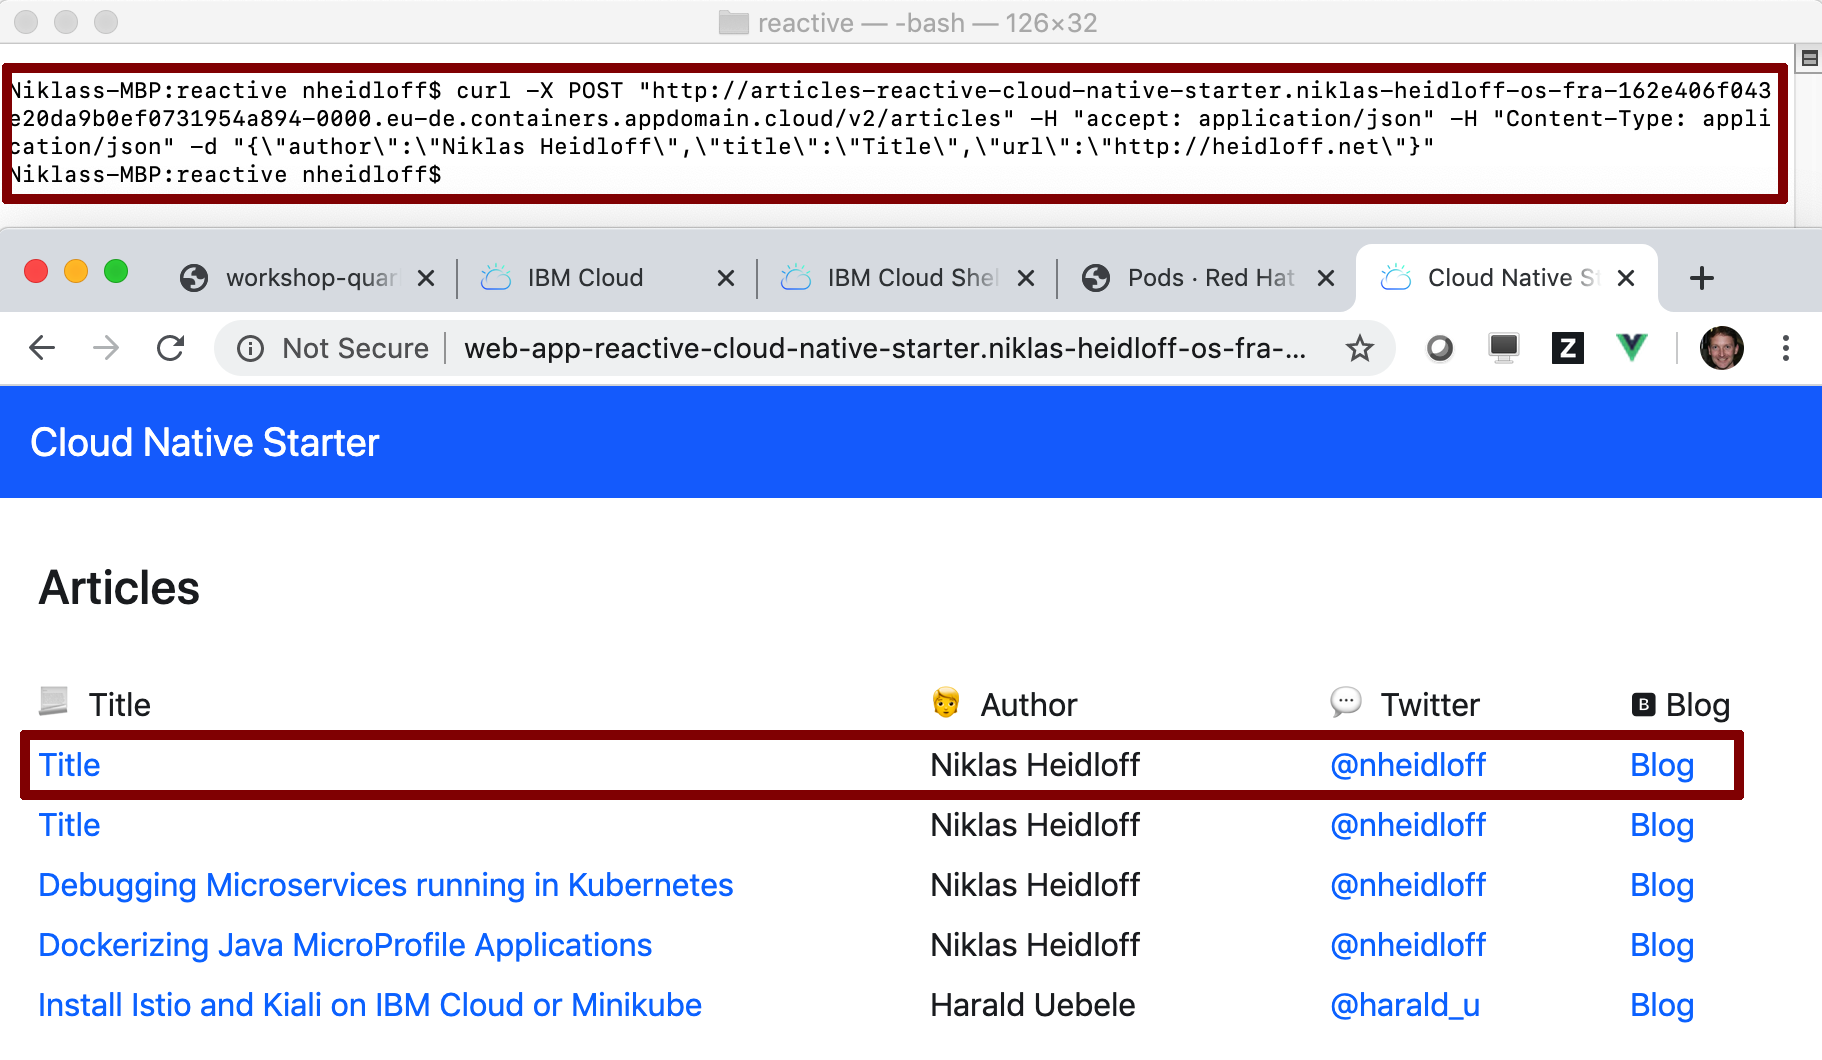Image resolution: width=1822 pixels, height=1060 pixels.
Task: Click the Harald Uebele author cell
Action: click(x=1033, y=1005)
